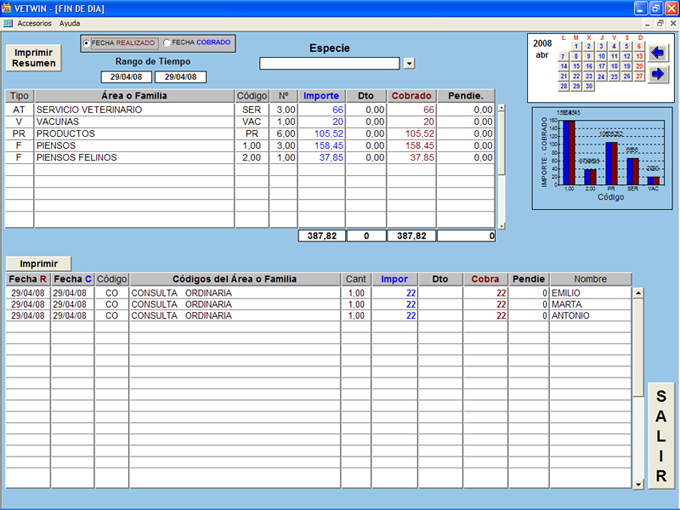Image resolution: width=680 pixels, height=510 pixels.
Task: Click the 387,82 Importe total box
Action: tap(322, 236)
